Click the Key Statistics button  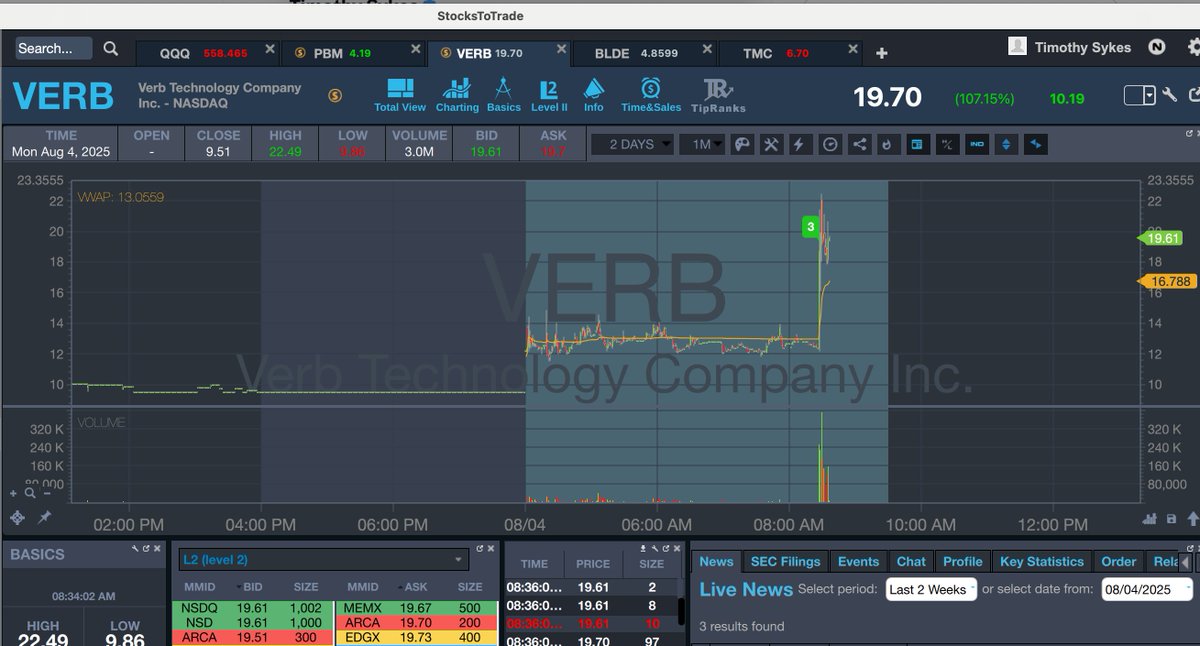1041,561
